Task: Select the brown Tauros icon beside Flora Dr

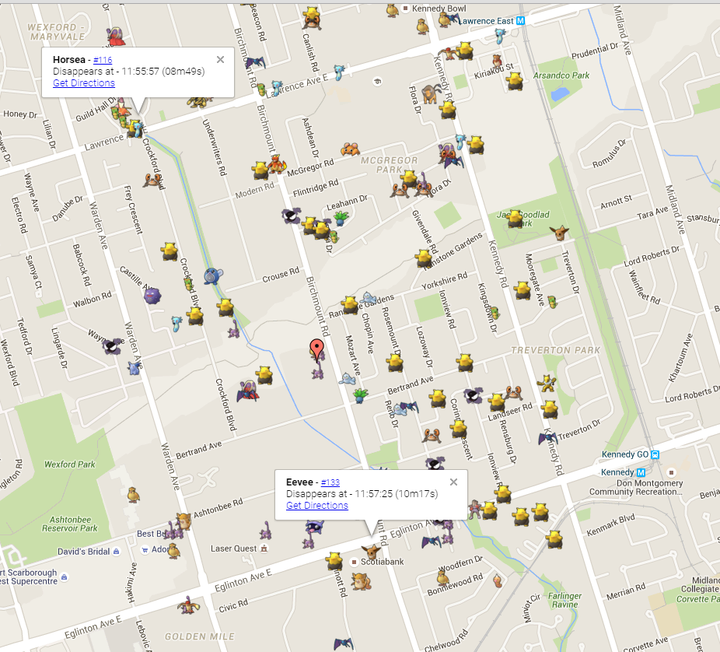Action: (x=430, y=93)
